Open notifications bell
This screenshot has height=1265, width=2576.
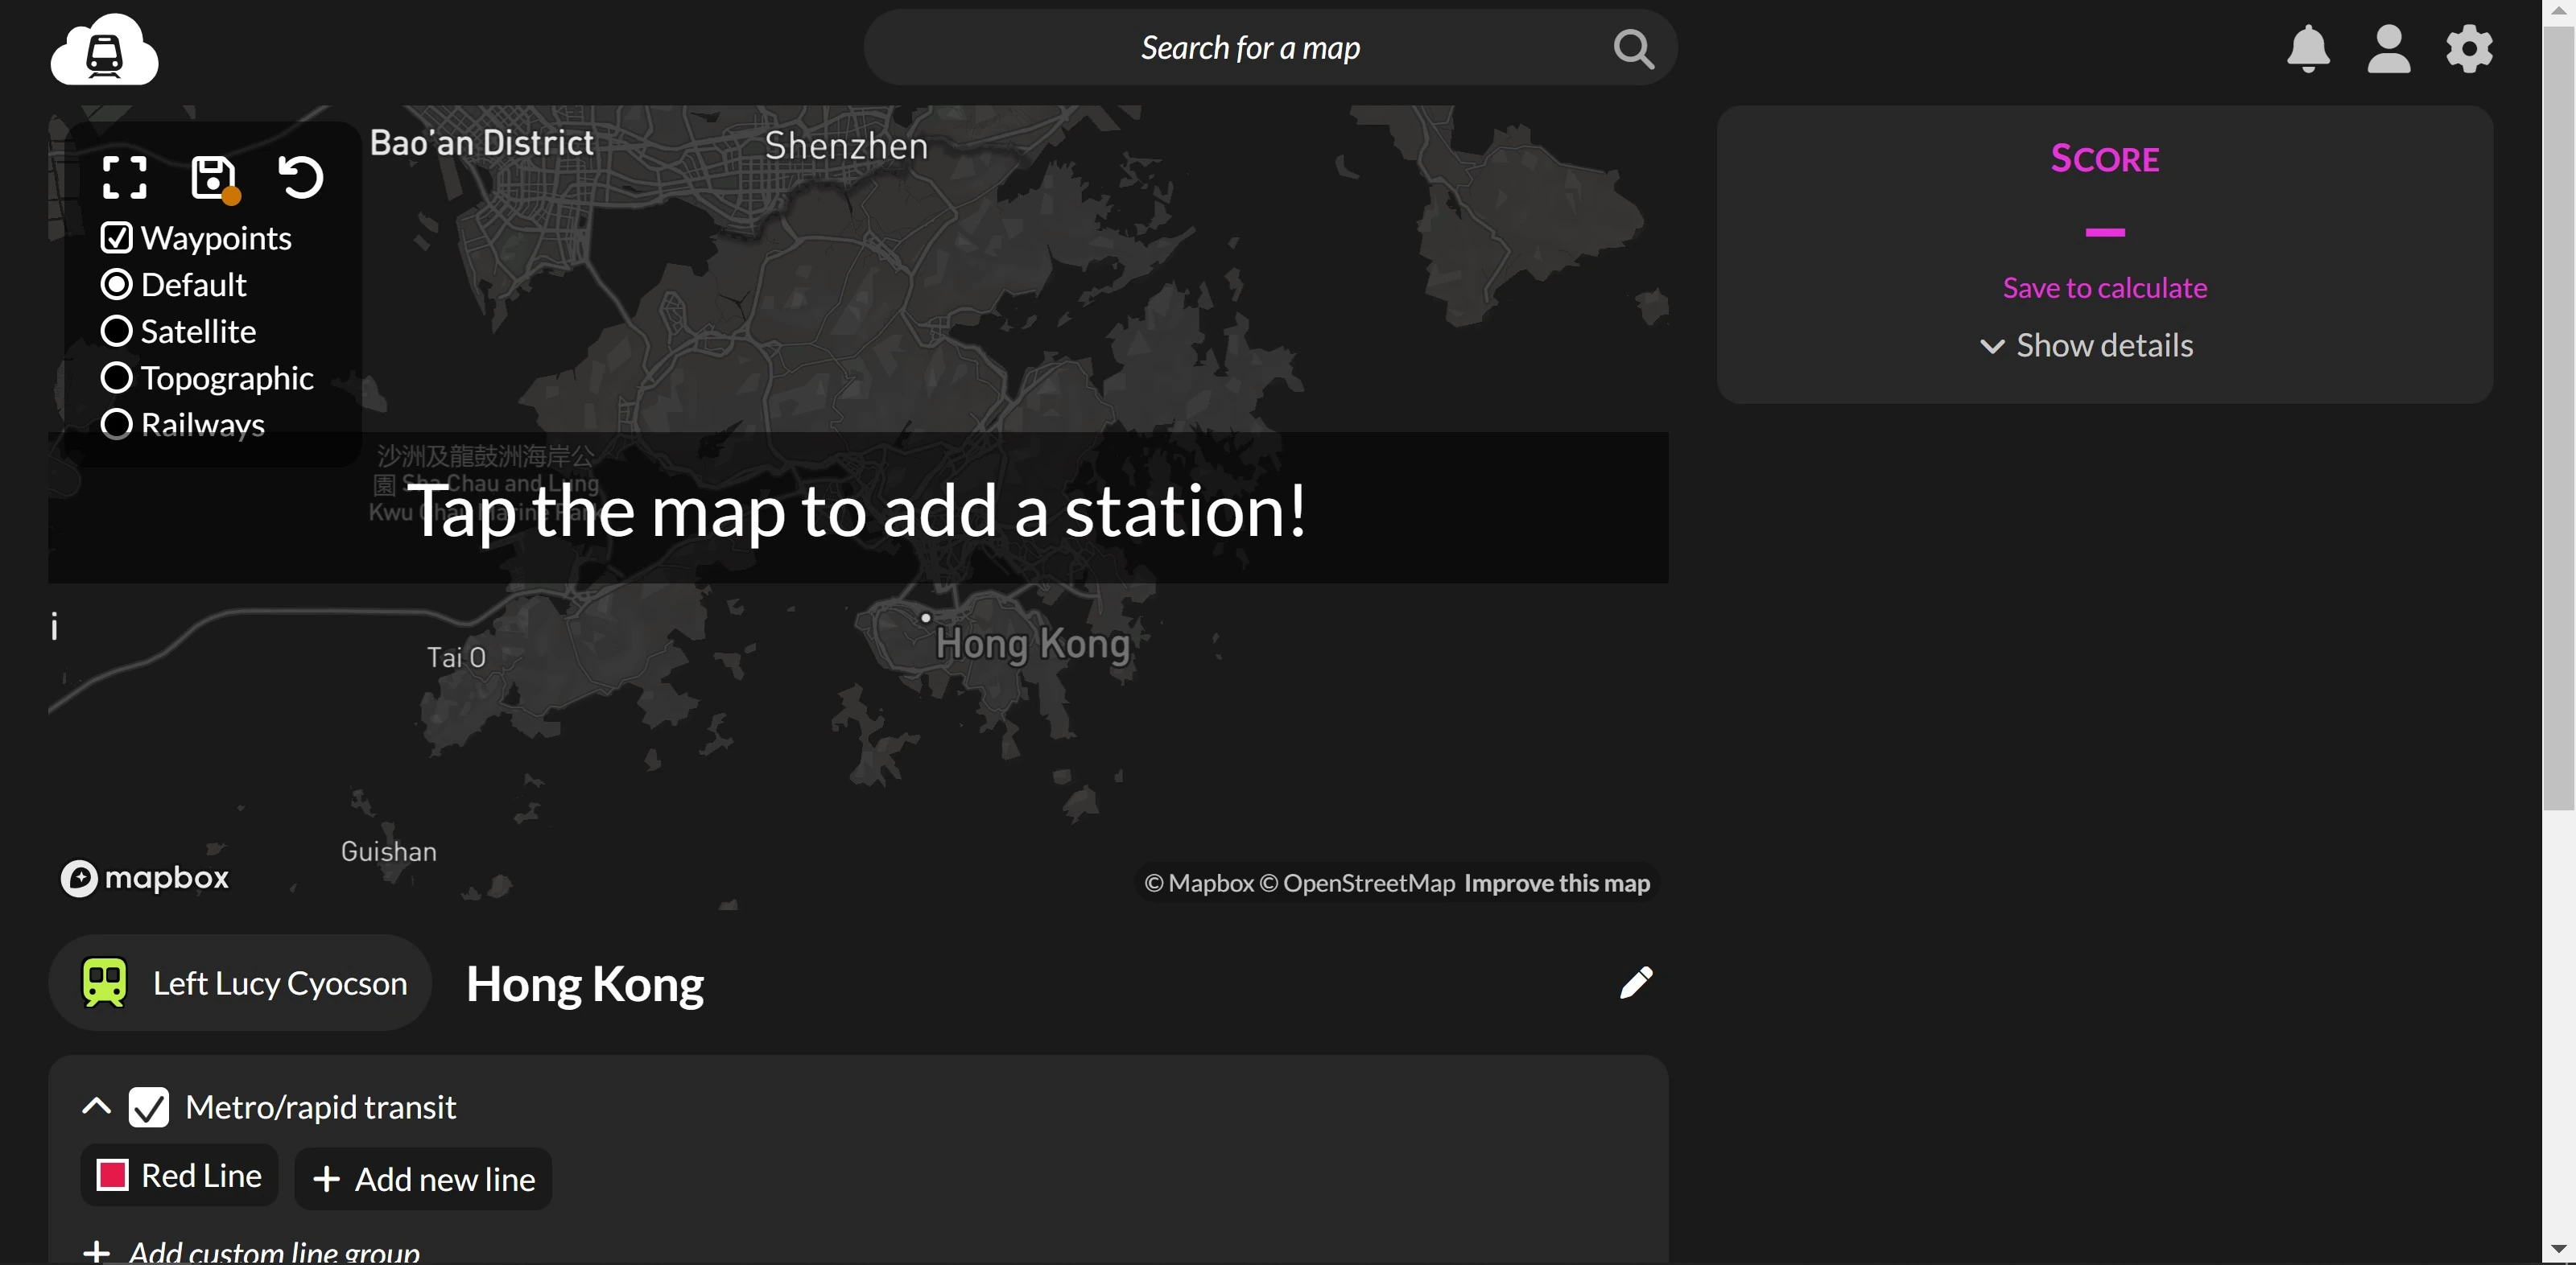click(2307, 49)
